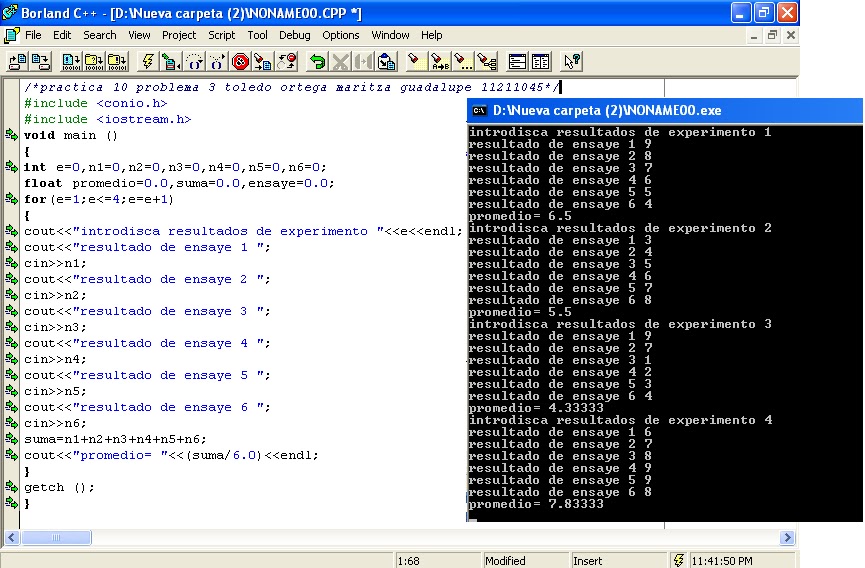
Task: Click the Cut scissors icon
Action: click(340, 62)
